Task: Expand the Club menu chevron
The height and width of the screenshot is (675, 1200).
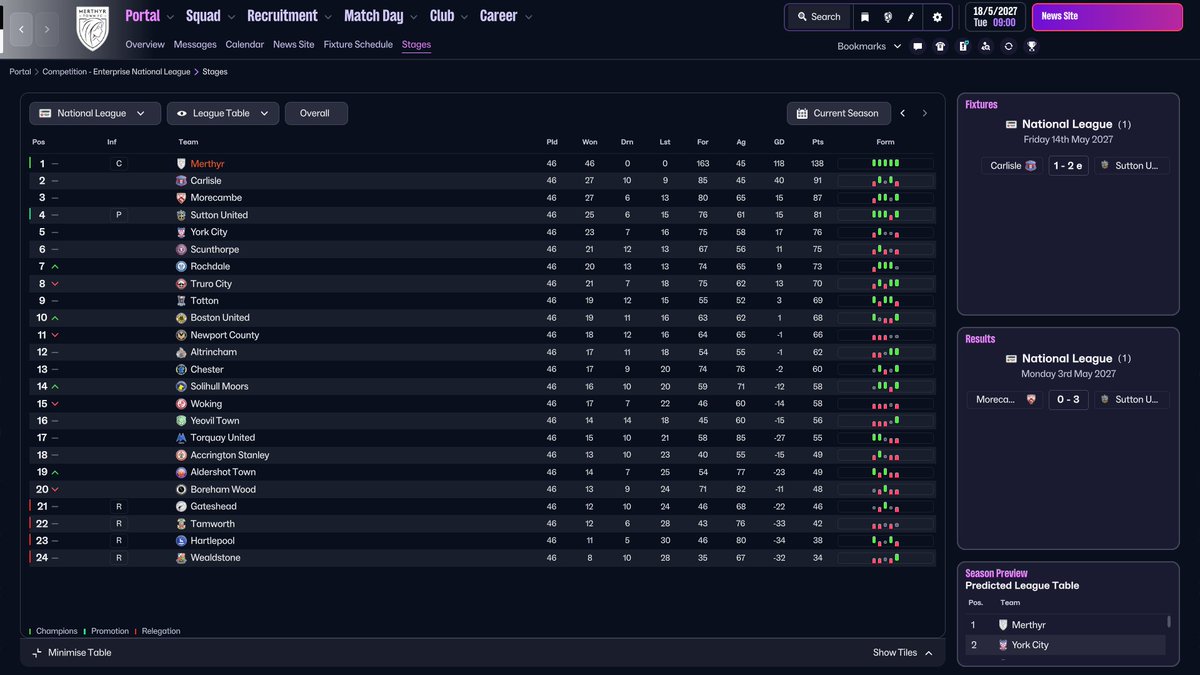Action: 464,17
